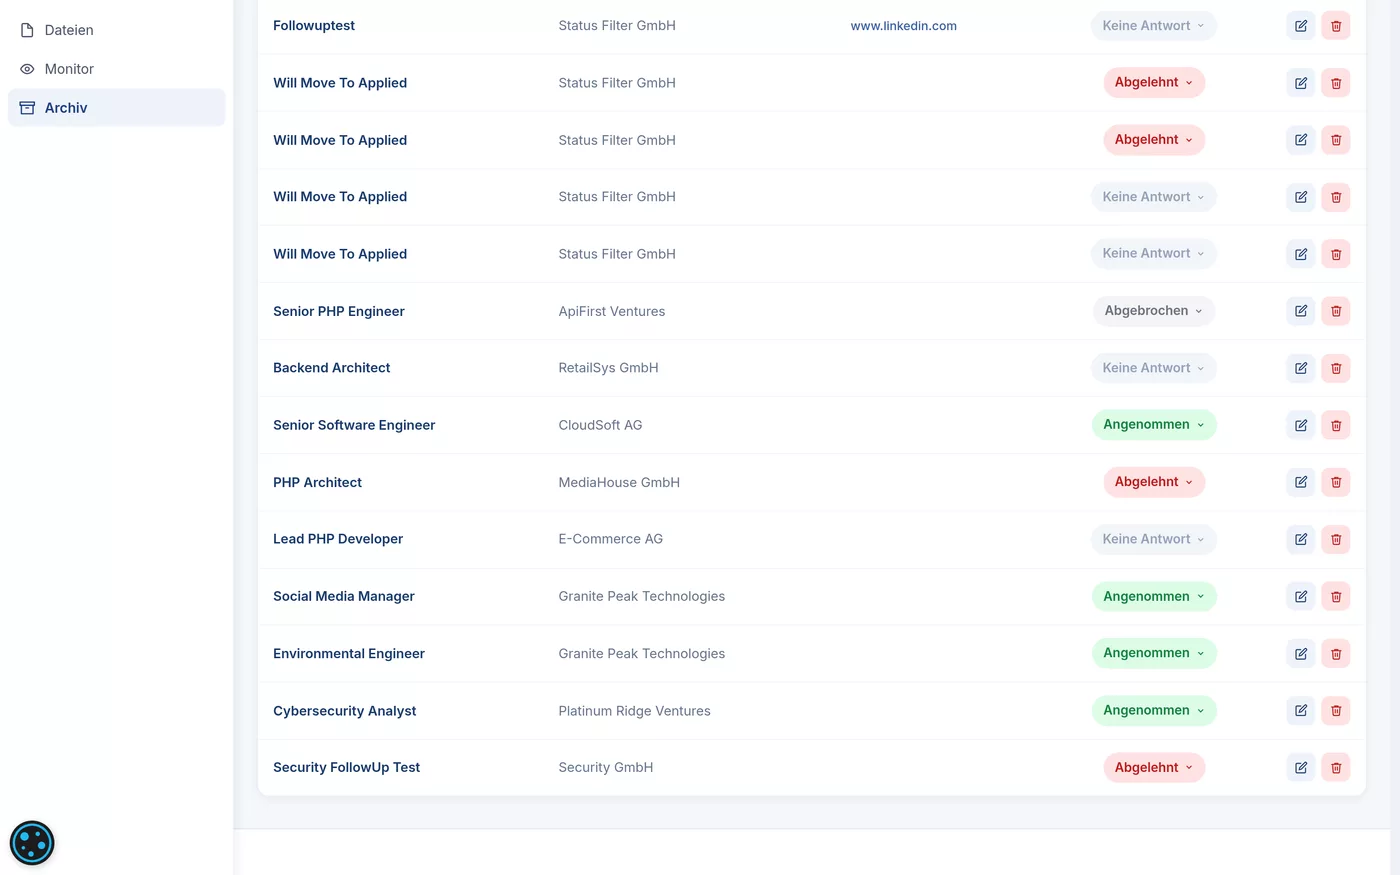Viewport: 1400px width, 875px height.
Task: Click Status Filter GmbH in the Followuptest row
Action: (617, 26)
